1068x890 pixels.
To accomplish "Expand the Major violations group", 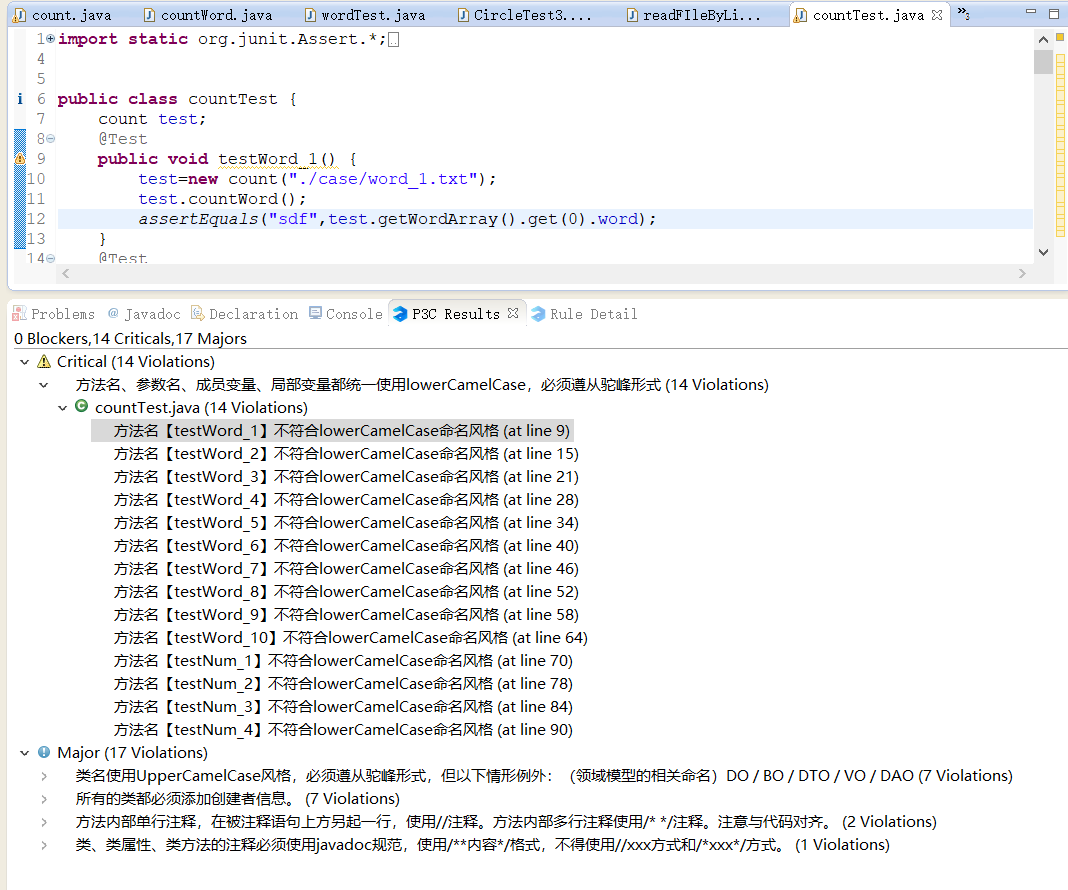I will coord(24,753).
